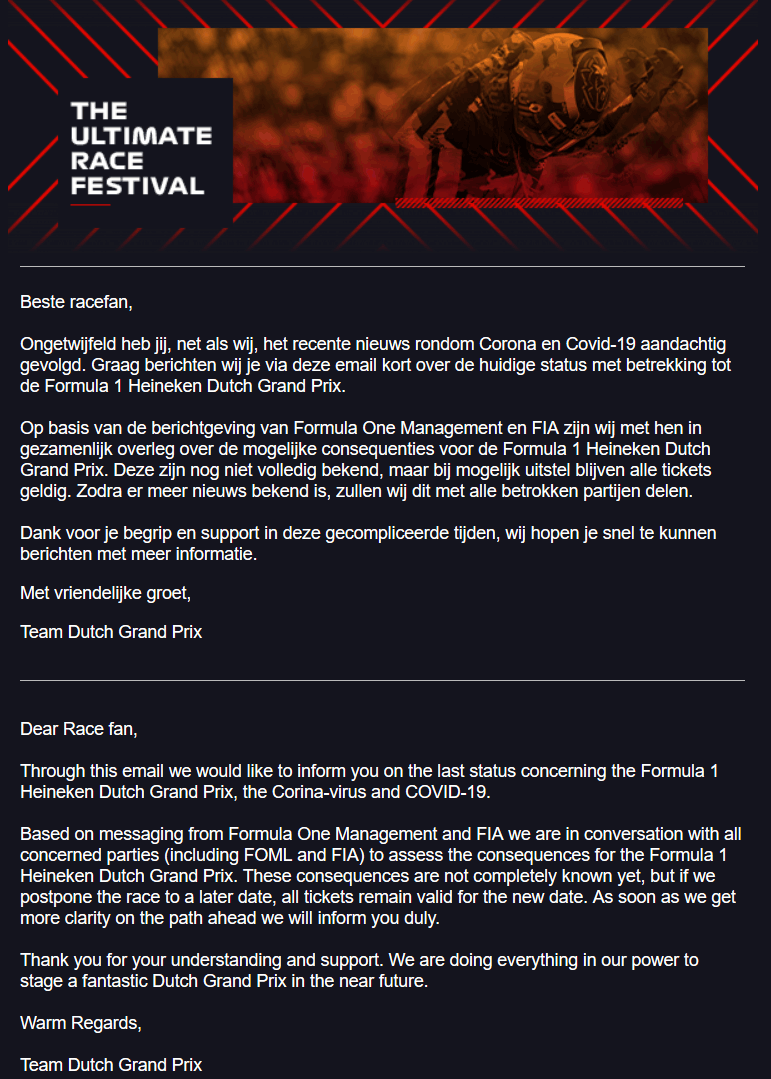Click the short red underline beneath the logo
The height and width of the screenshot is (1079, 771).
pos(91,205)
